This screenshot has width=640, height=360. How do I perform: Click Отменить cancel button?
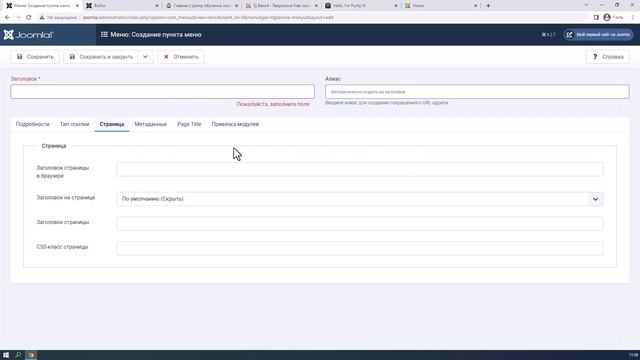click(181, 57)
